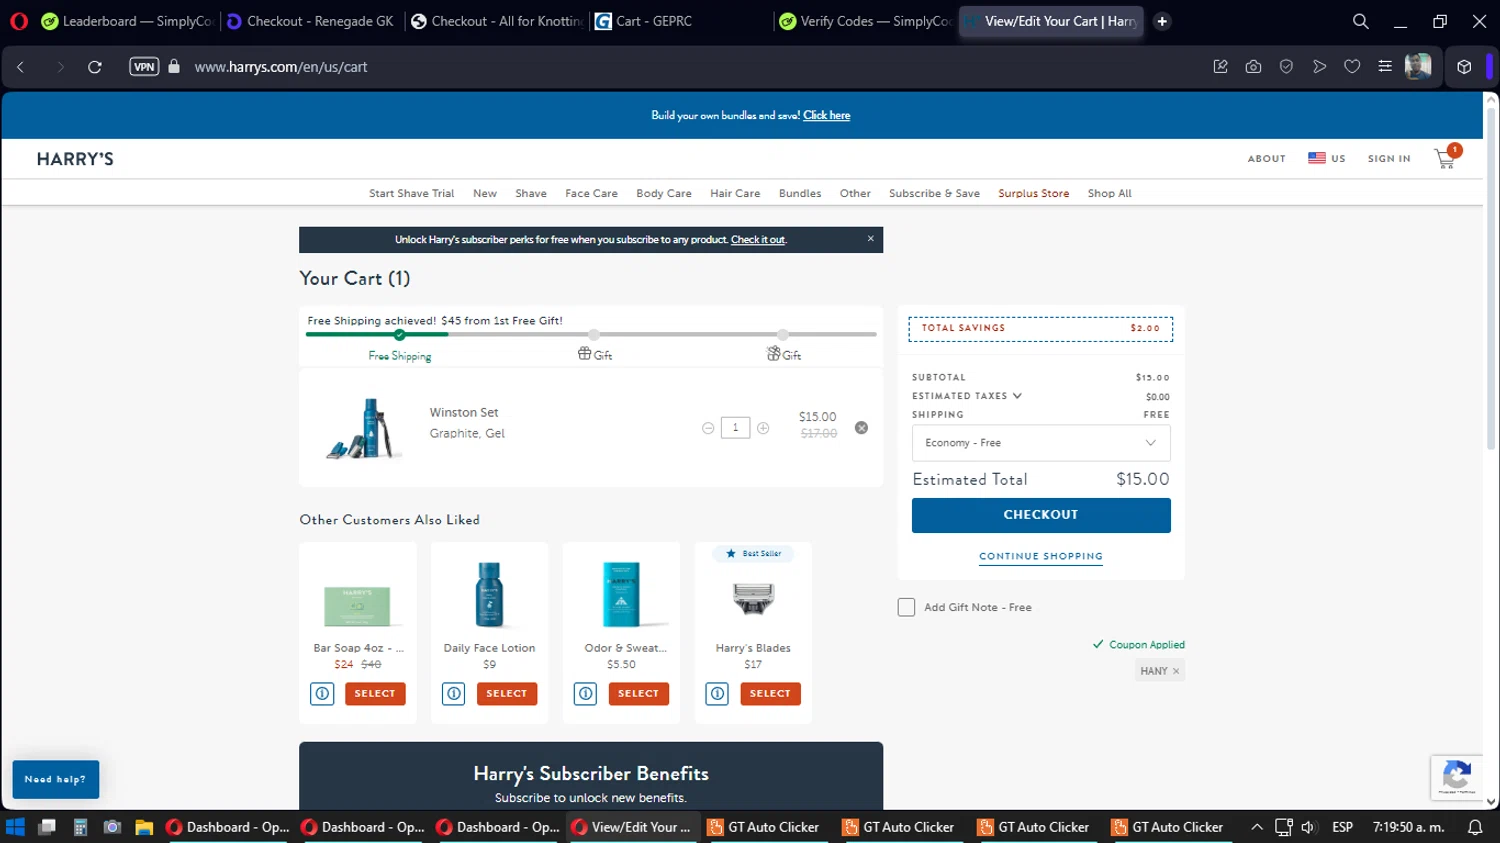1500x843 pixels.
Task: Show info for Daily Face Lotion
Action: coord(454,693)
